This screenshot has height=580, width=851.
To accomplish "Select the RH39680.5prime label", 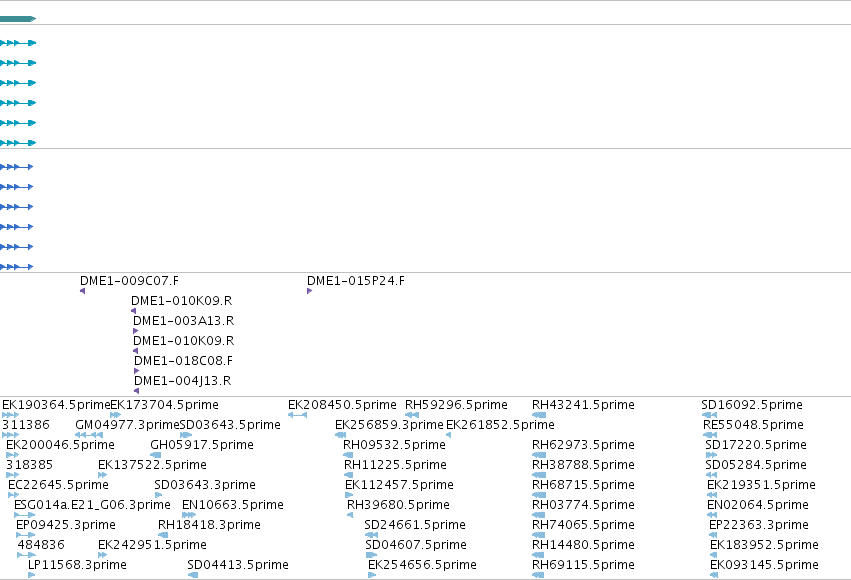I will point(398,505).
